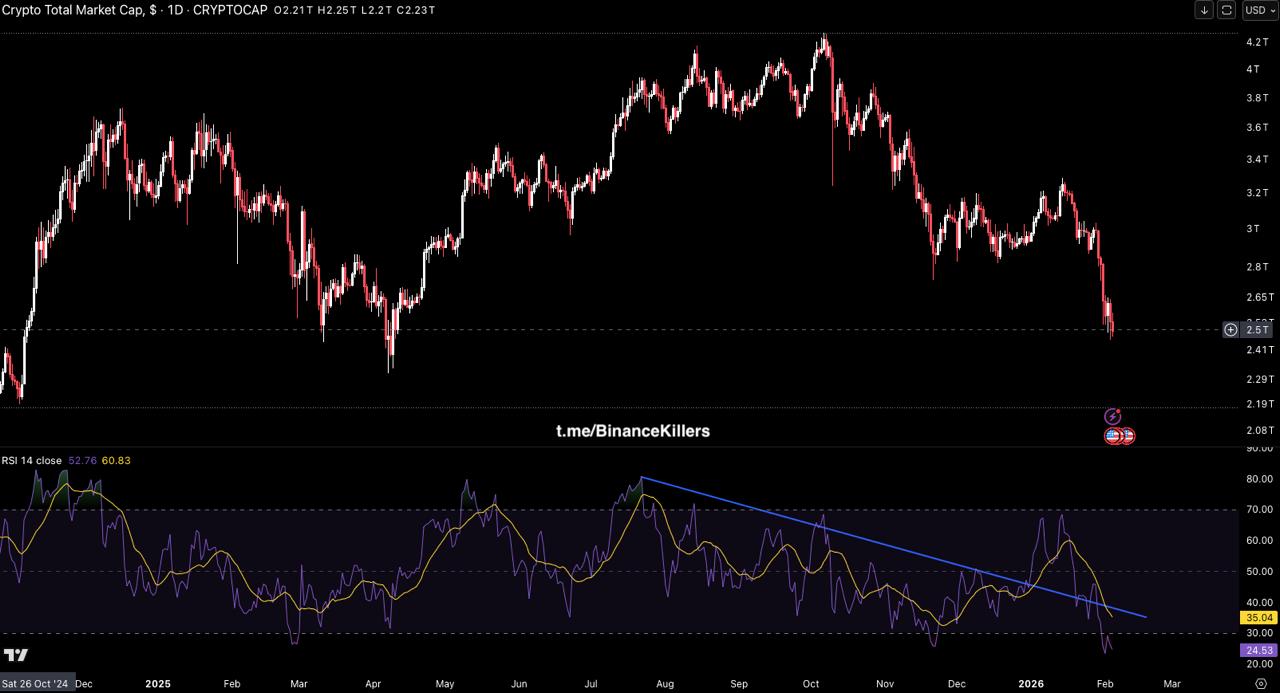Click the TradingView logo

tap(15, 656)
